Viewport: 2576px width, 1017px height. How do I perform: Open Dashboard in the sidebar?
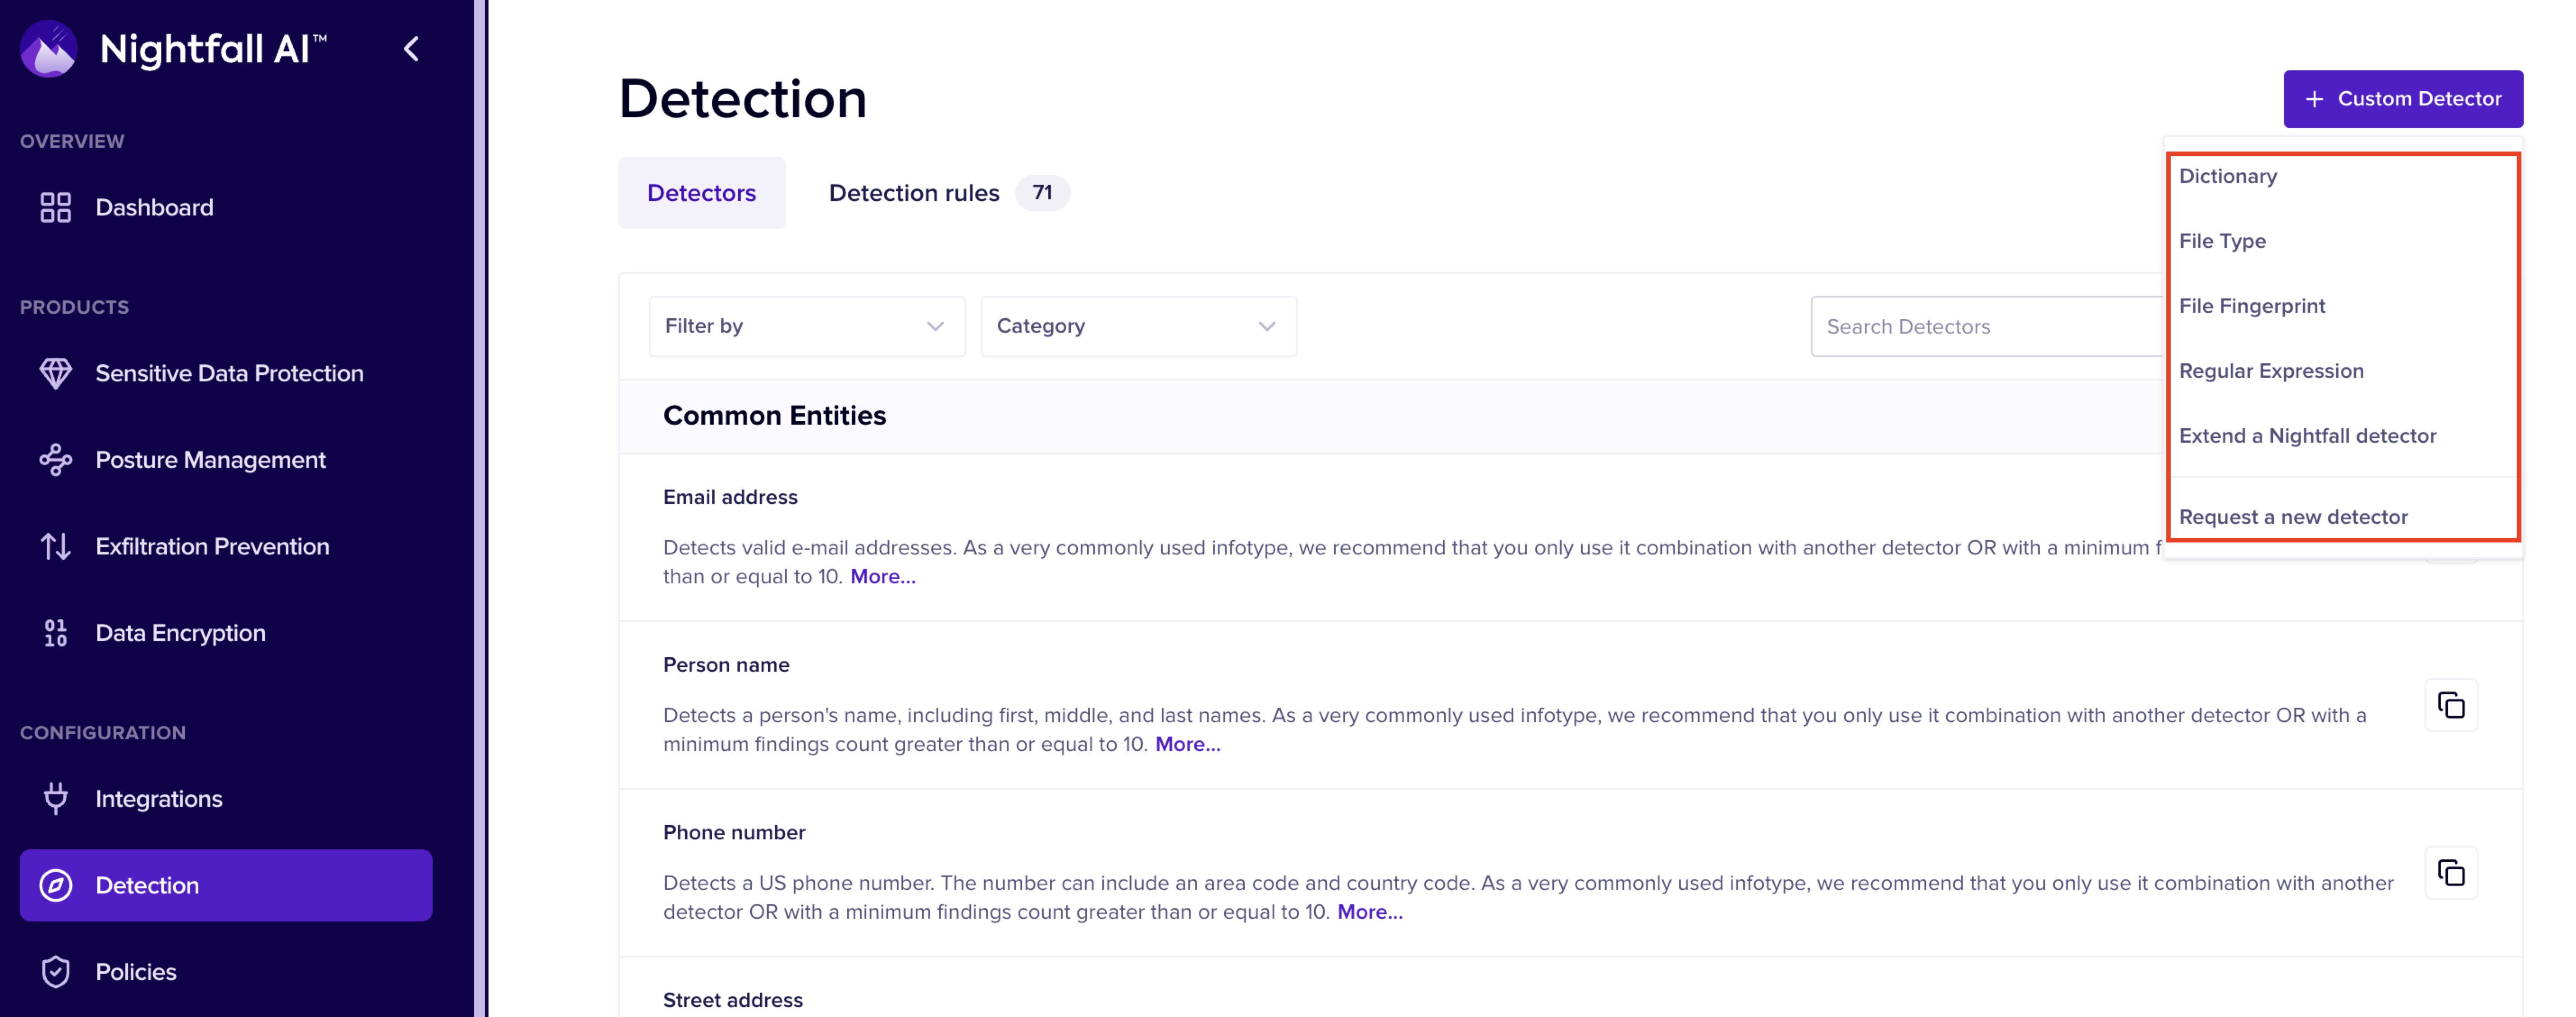point(226,207)
